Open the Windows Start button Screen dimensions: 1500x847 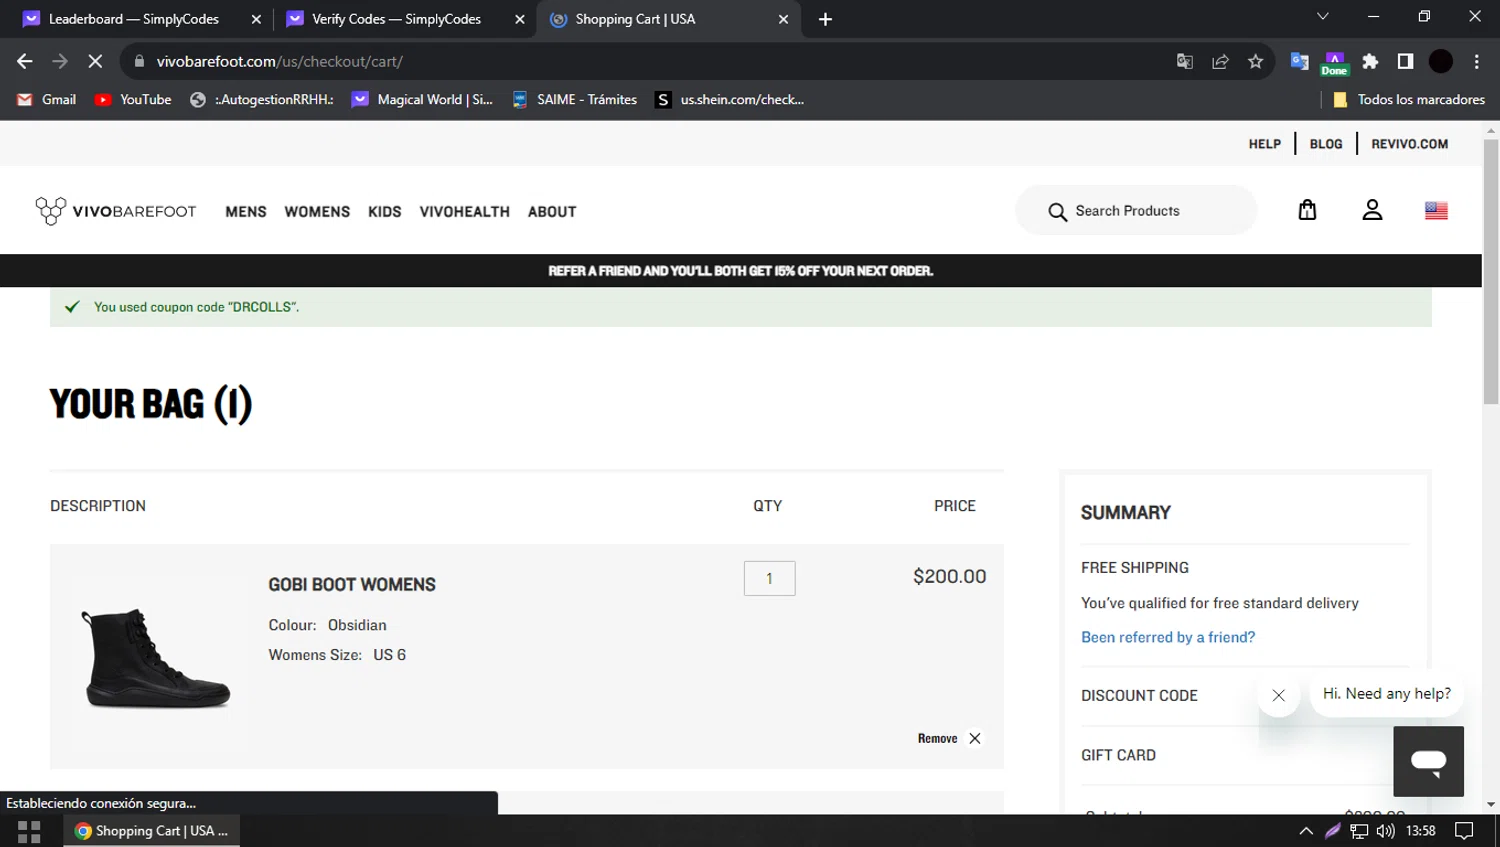(x=29, y=831)
